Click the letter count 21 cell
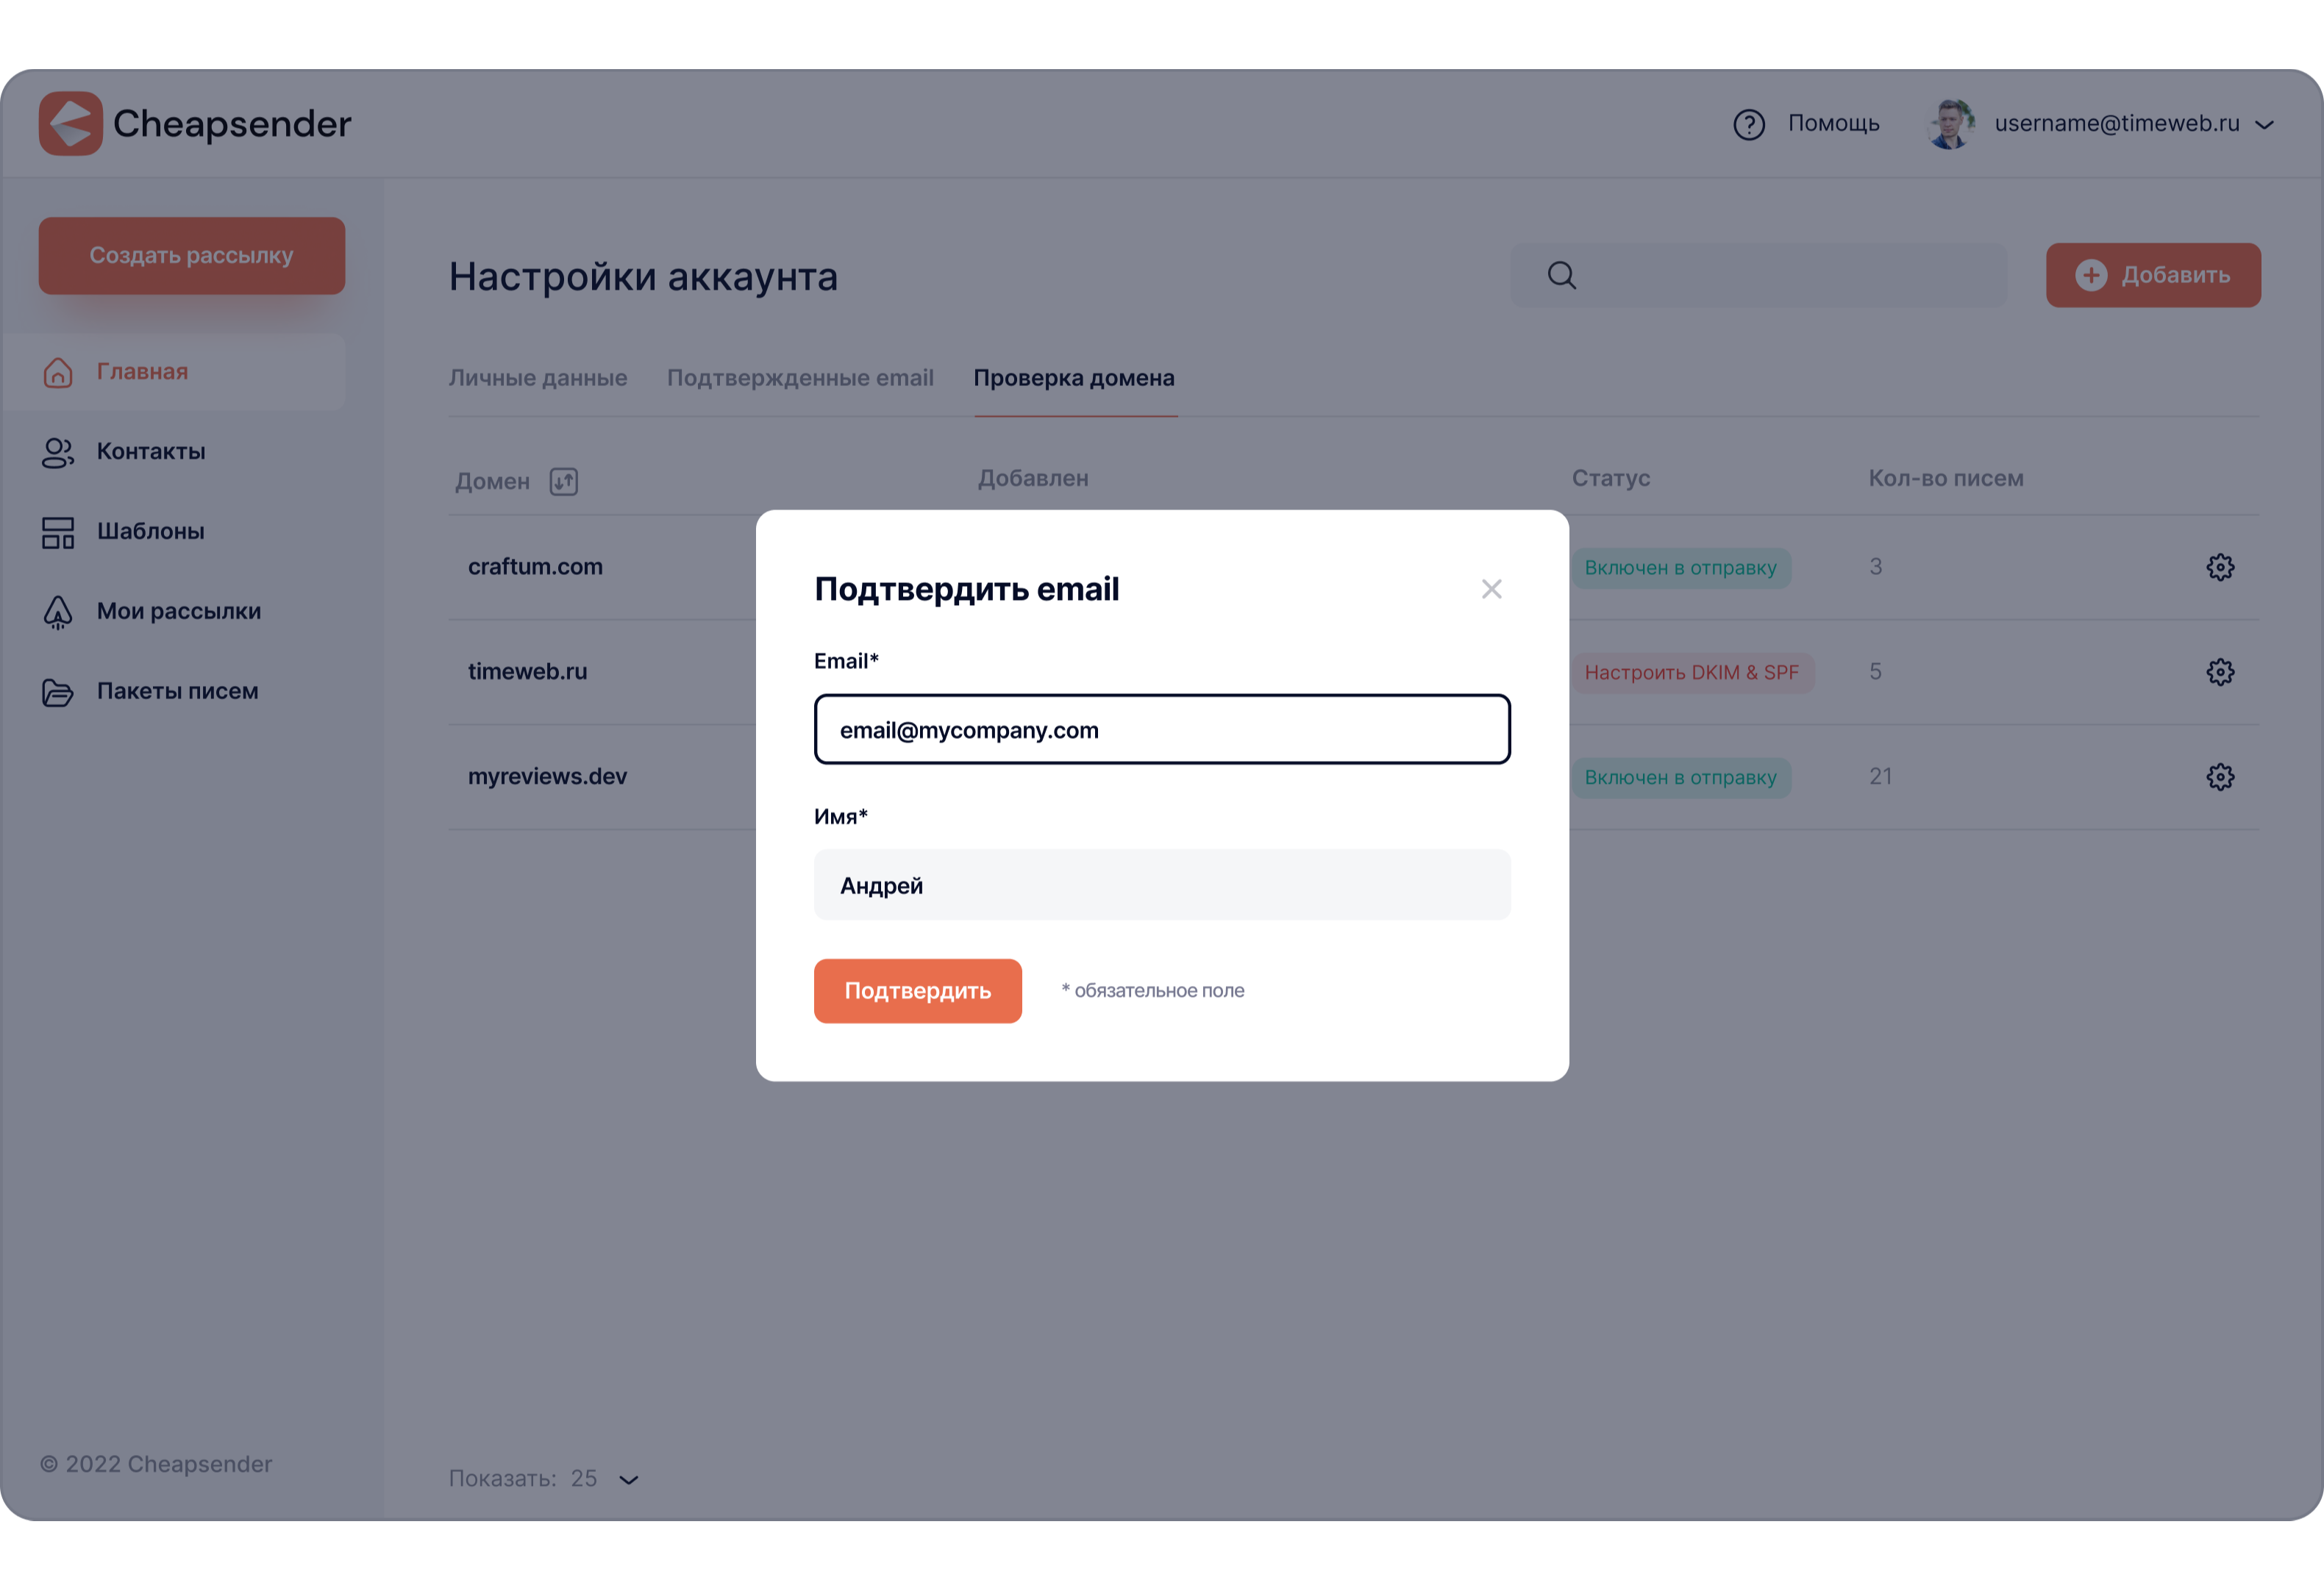 [1881, 777]
